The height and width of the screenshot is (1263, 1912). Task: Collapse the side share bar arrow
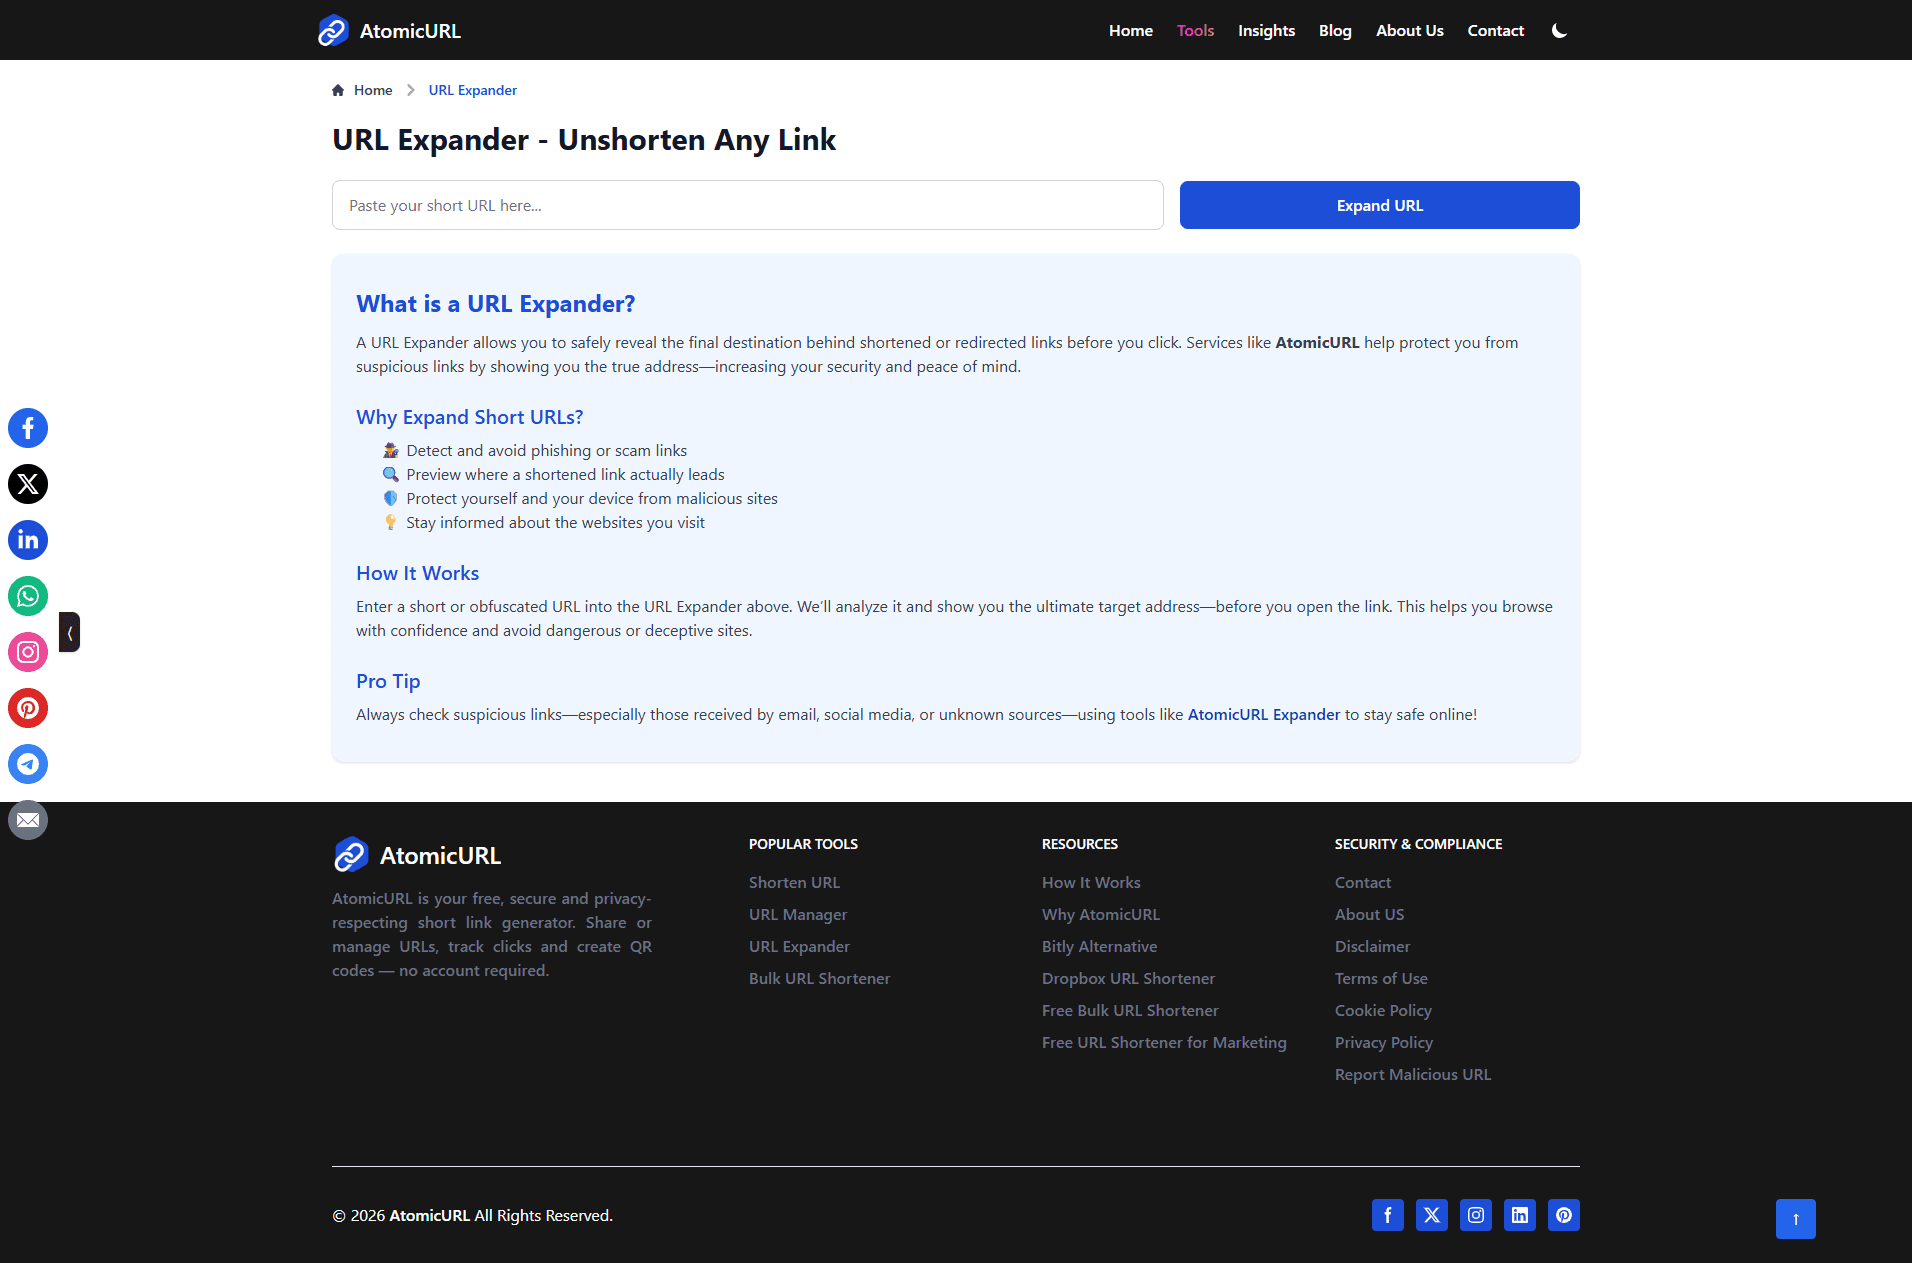[x=69, y=632]
